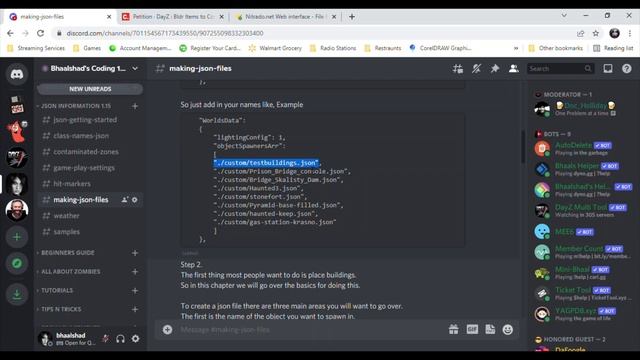Toggle notification settings bell in header
This screenshot has height=360, width=640.
point(476,69)
